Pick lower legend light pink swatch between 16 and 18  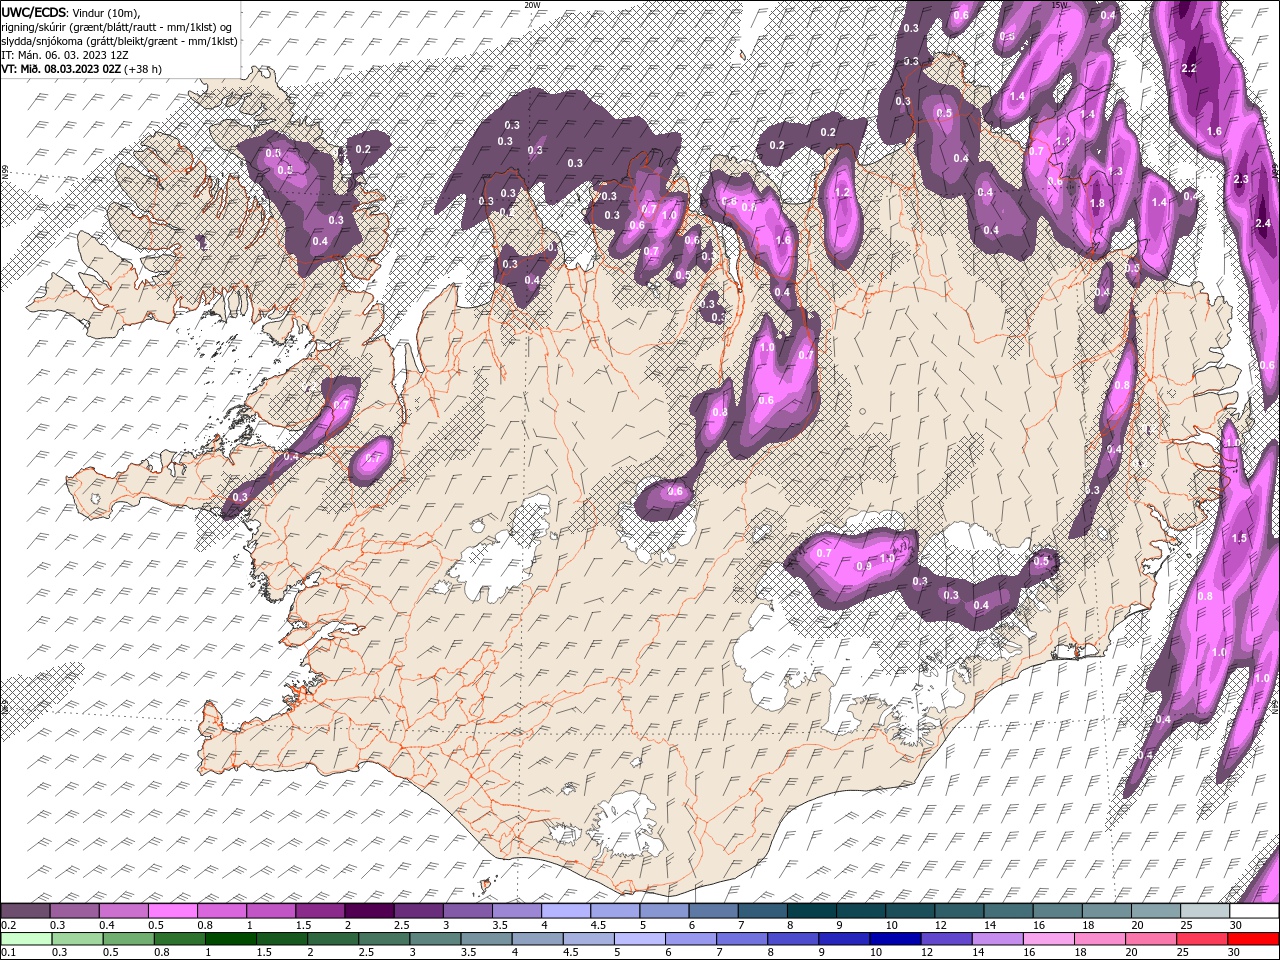tap(1048, 939)
